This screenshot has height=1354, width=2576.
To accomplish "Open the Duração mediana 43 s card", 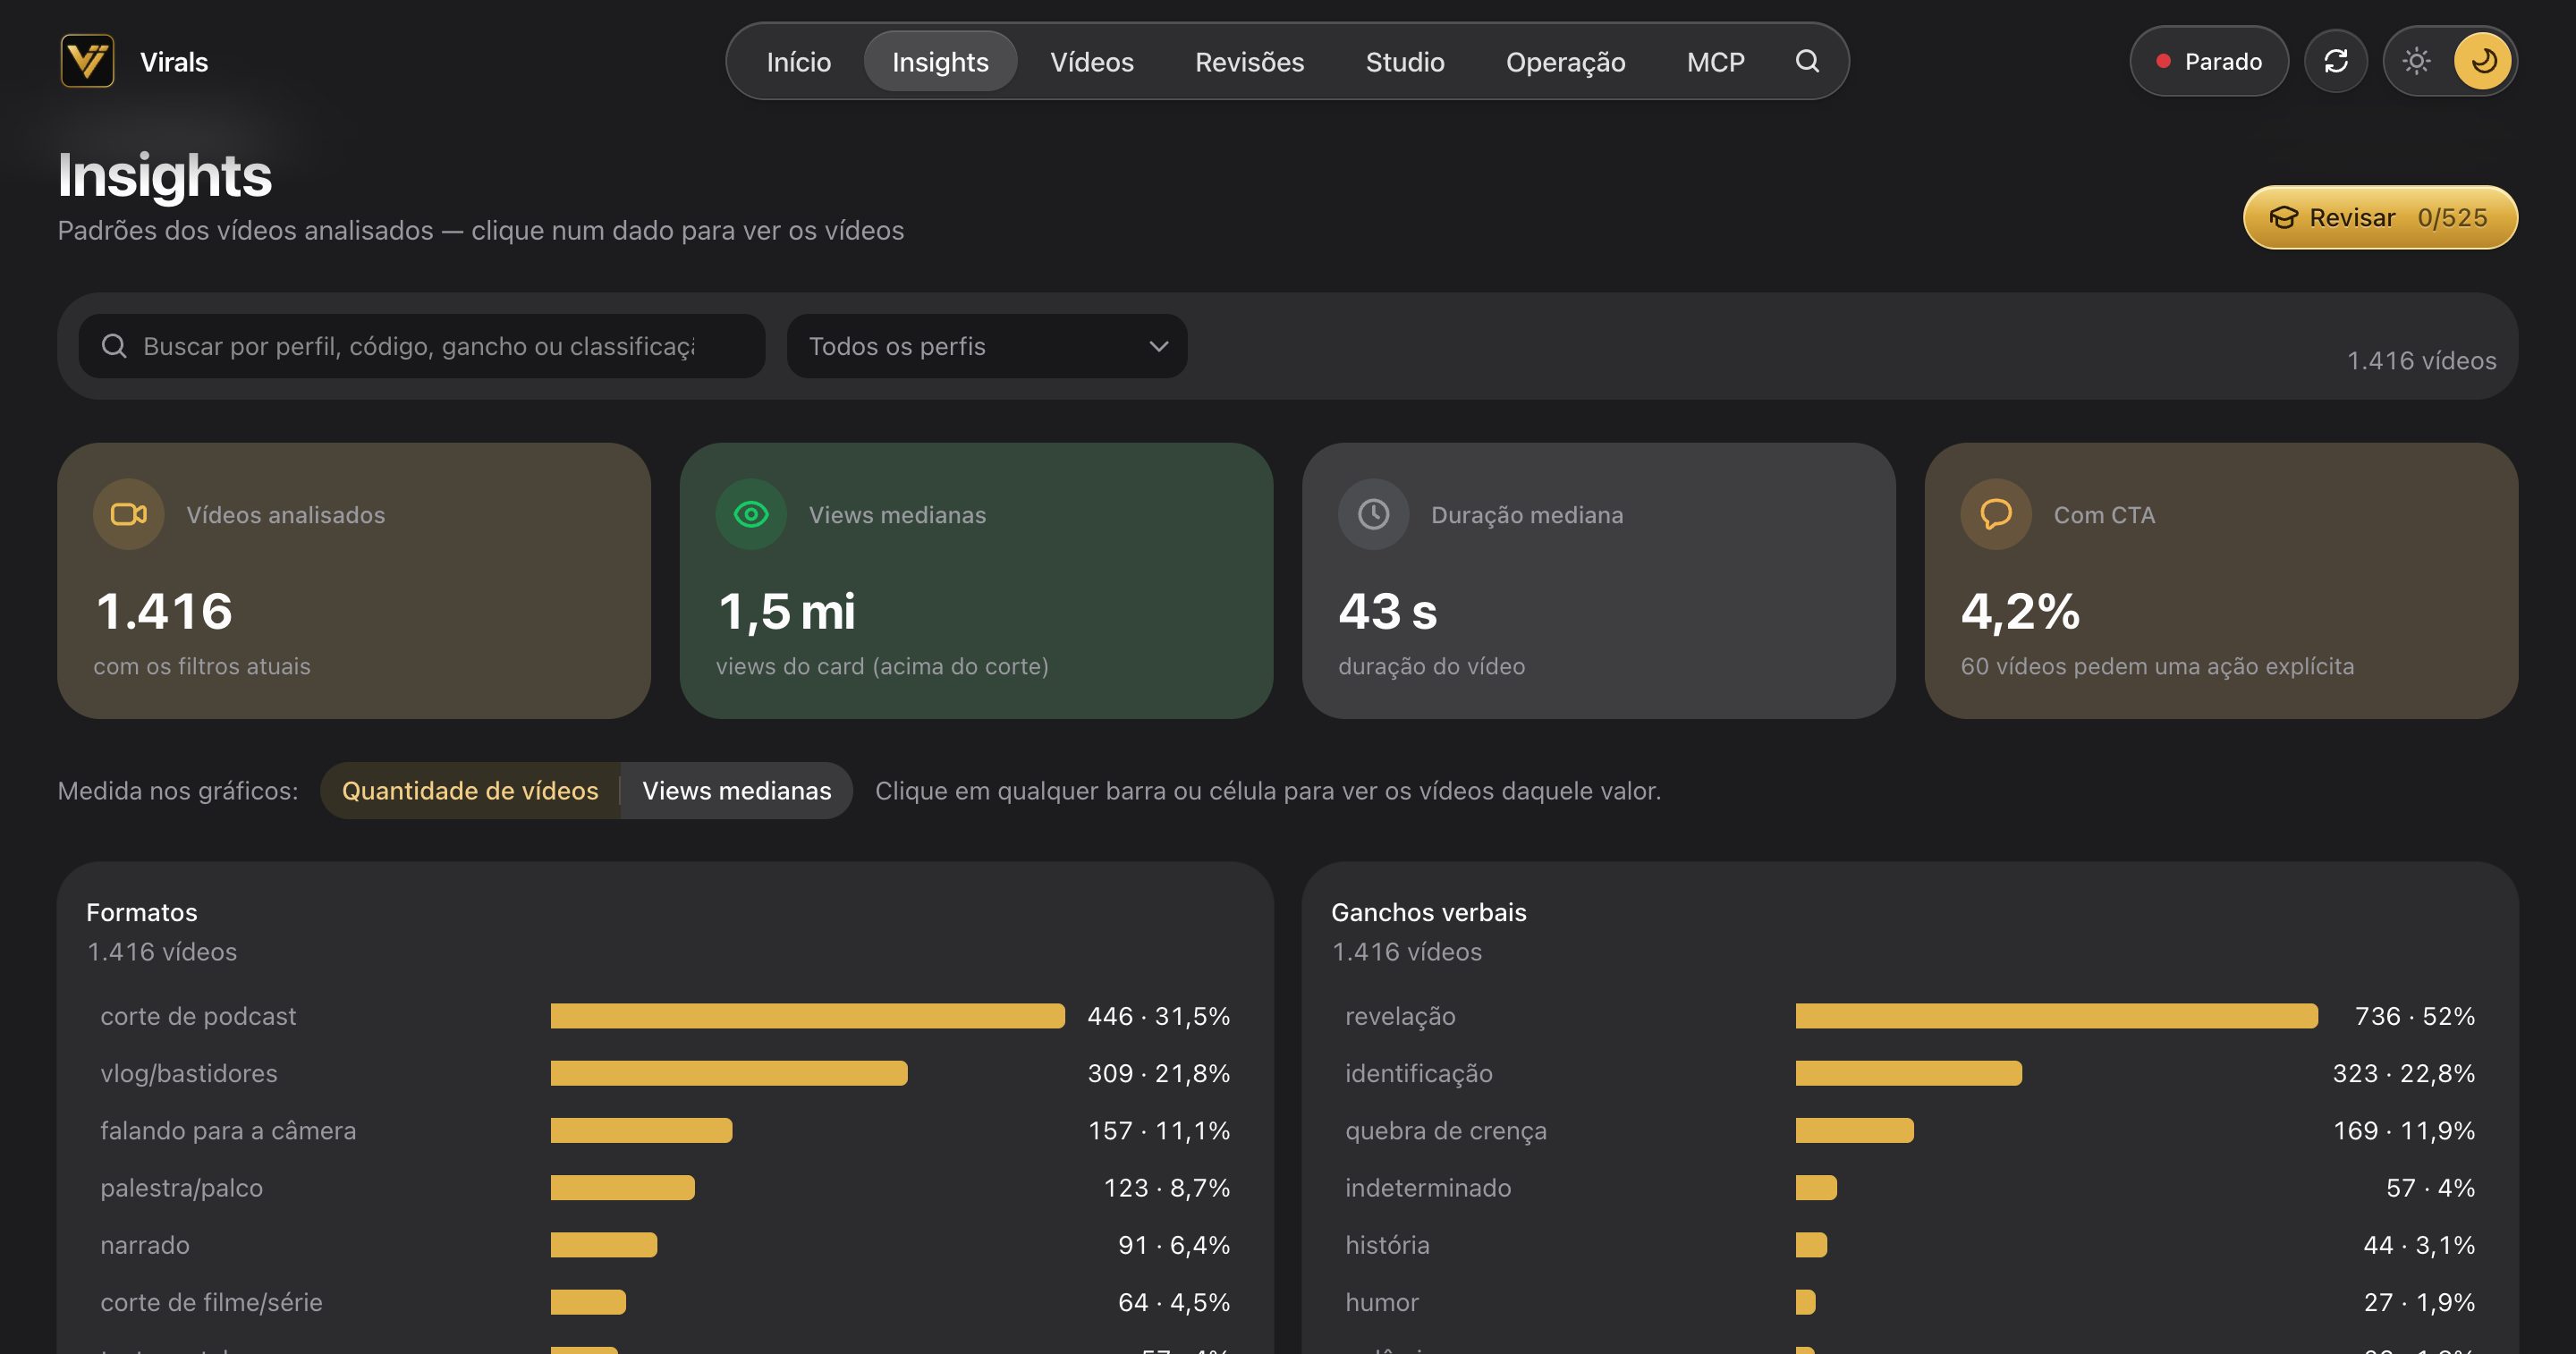I will pyautogui.click(x=1598, y=580).
